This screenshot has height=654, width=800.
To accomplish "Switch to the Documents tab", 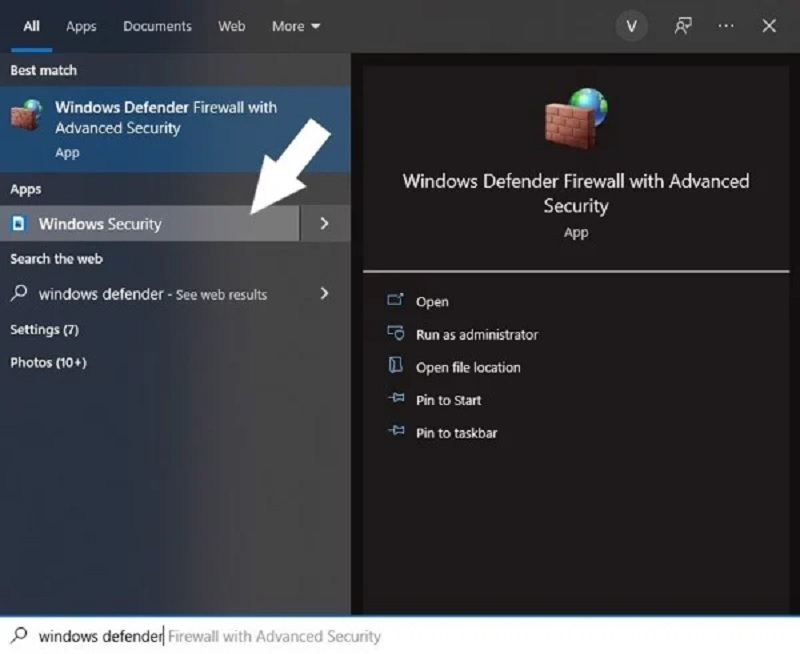I will (157, 26).
